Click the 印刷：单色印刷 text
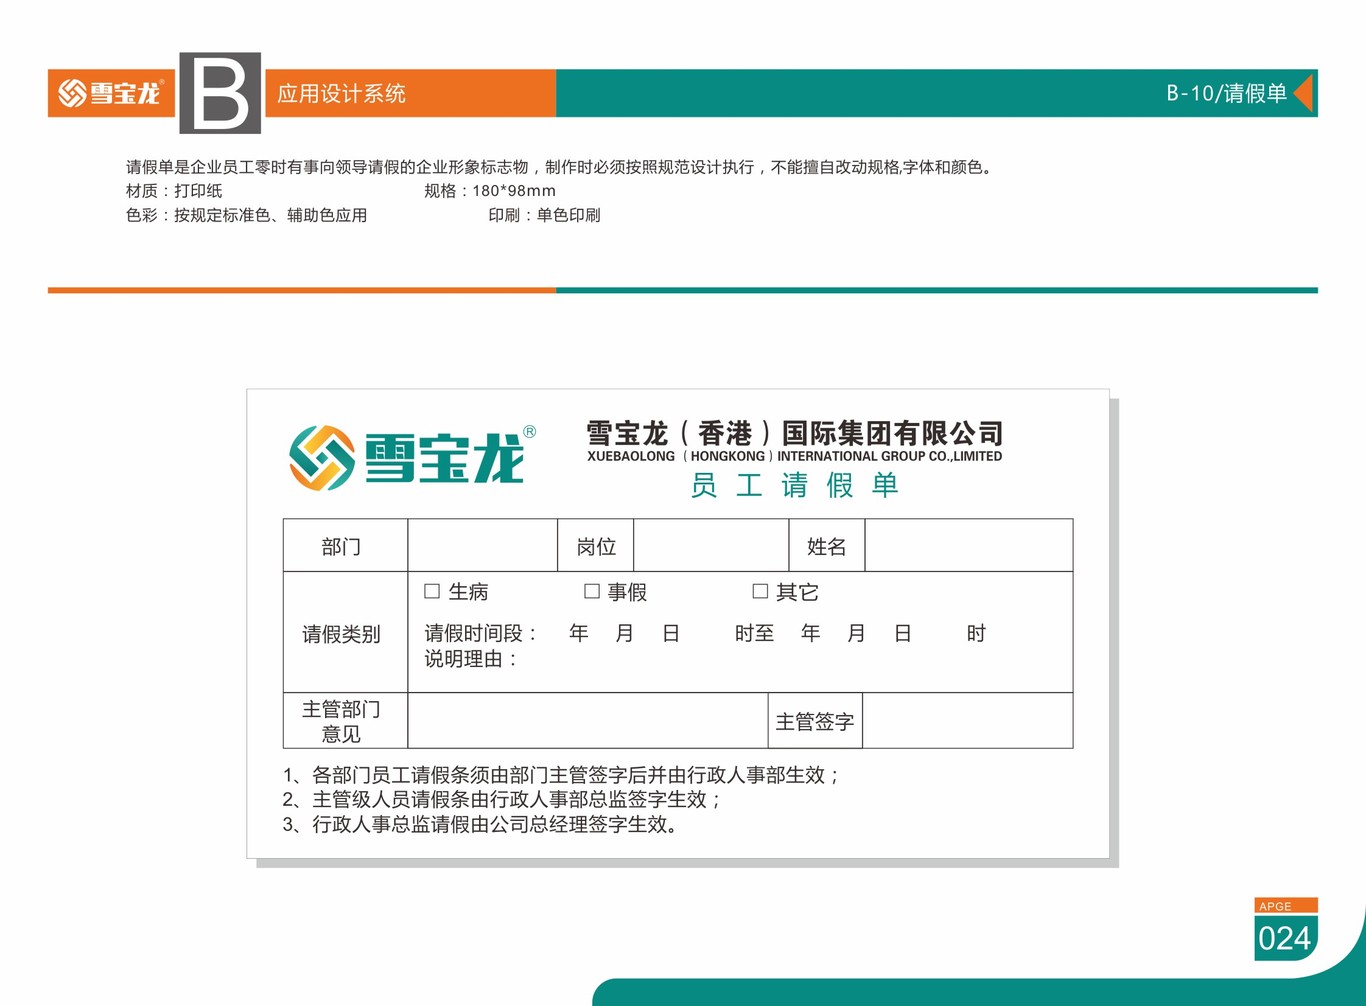The height and width of the screenshot is (1006, 1366). pyautogui.click(x=544, y=215)
